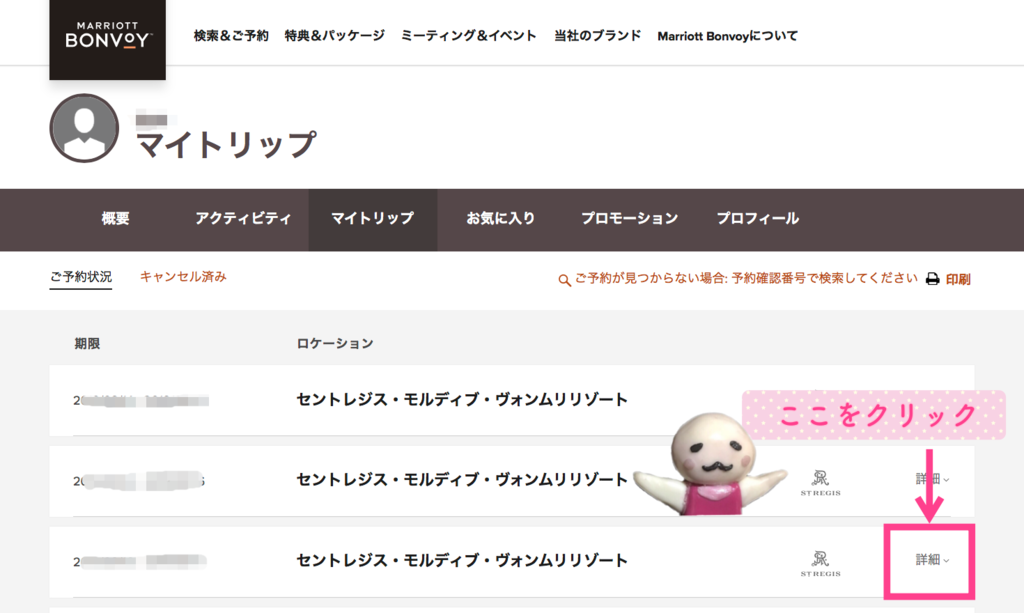
Task: Show the ご予約状況 reservations list
Action: coord(81,277)
